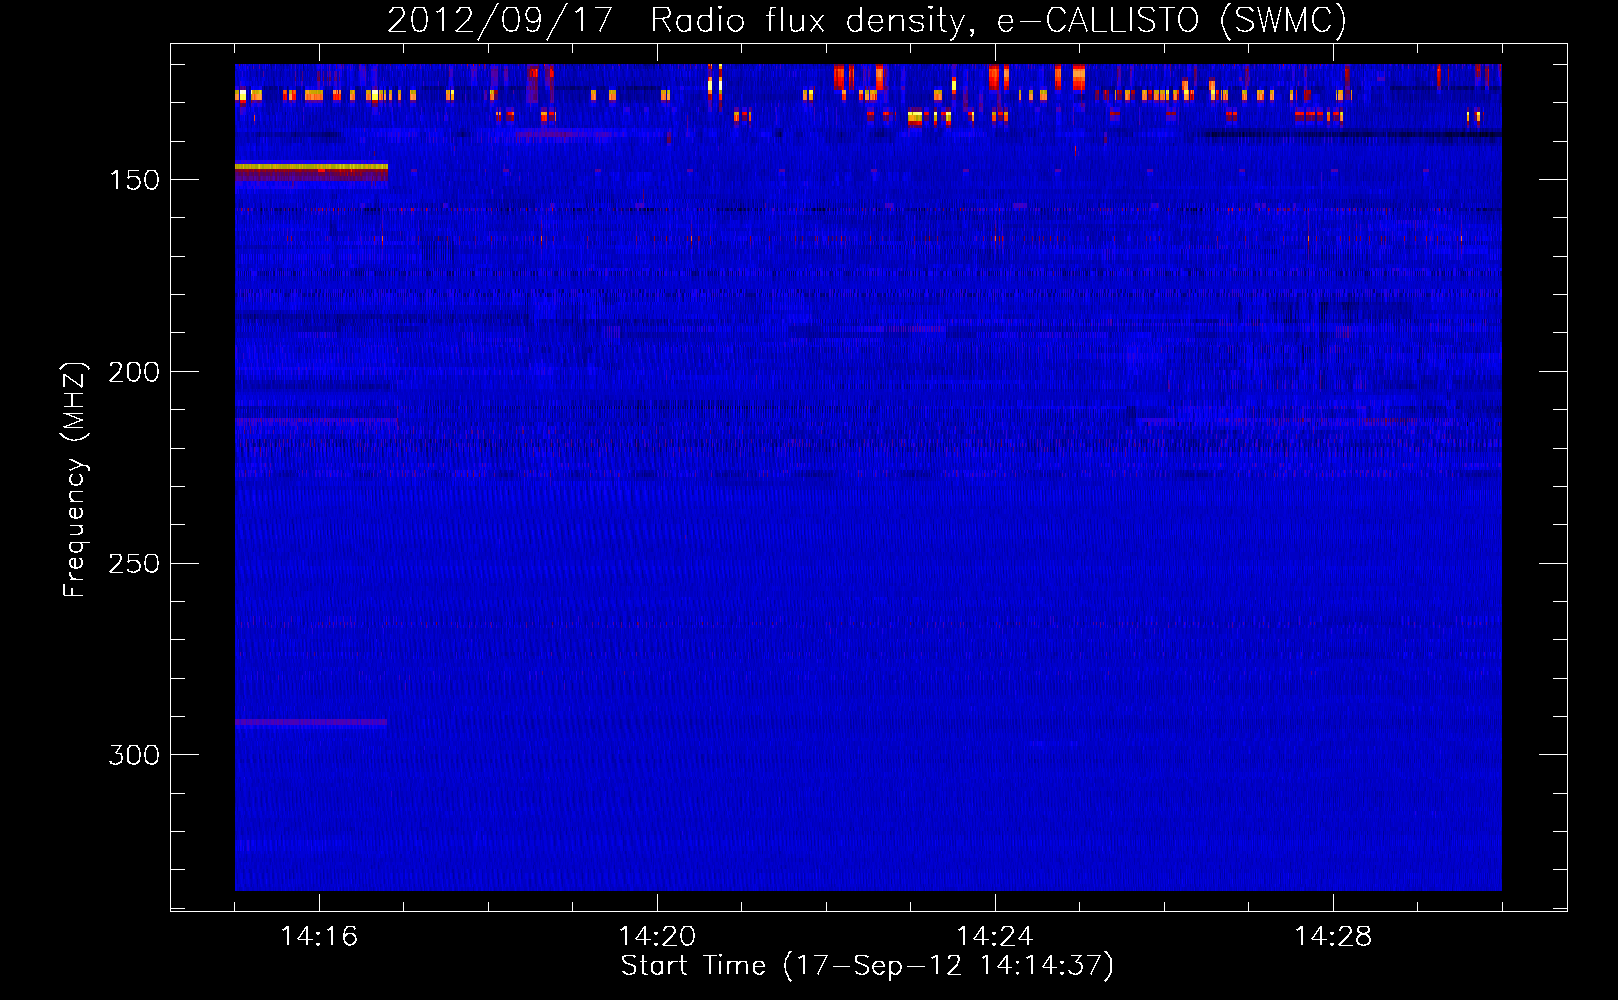Click the 'Frequency (MHZ)' axis label
1618x1000 pixels.
click(x=75, y=480)
